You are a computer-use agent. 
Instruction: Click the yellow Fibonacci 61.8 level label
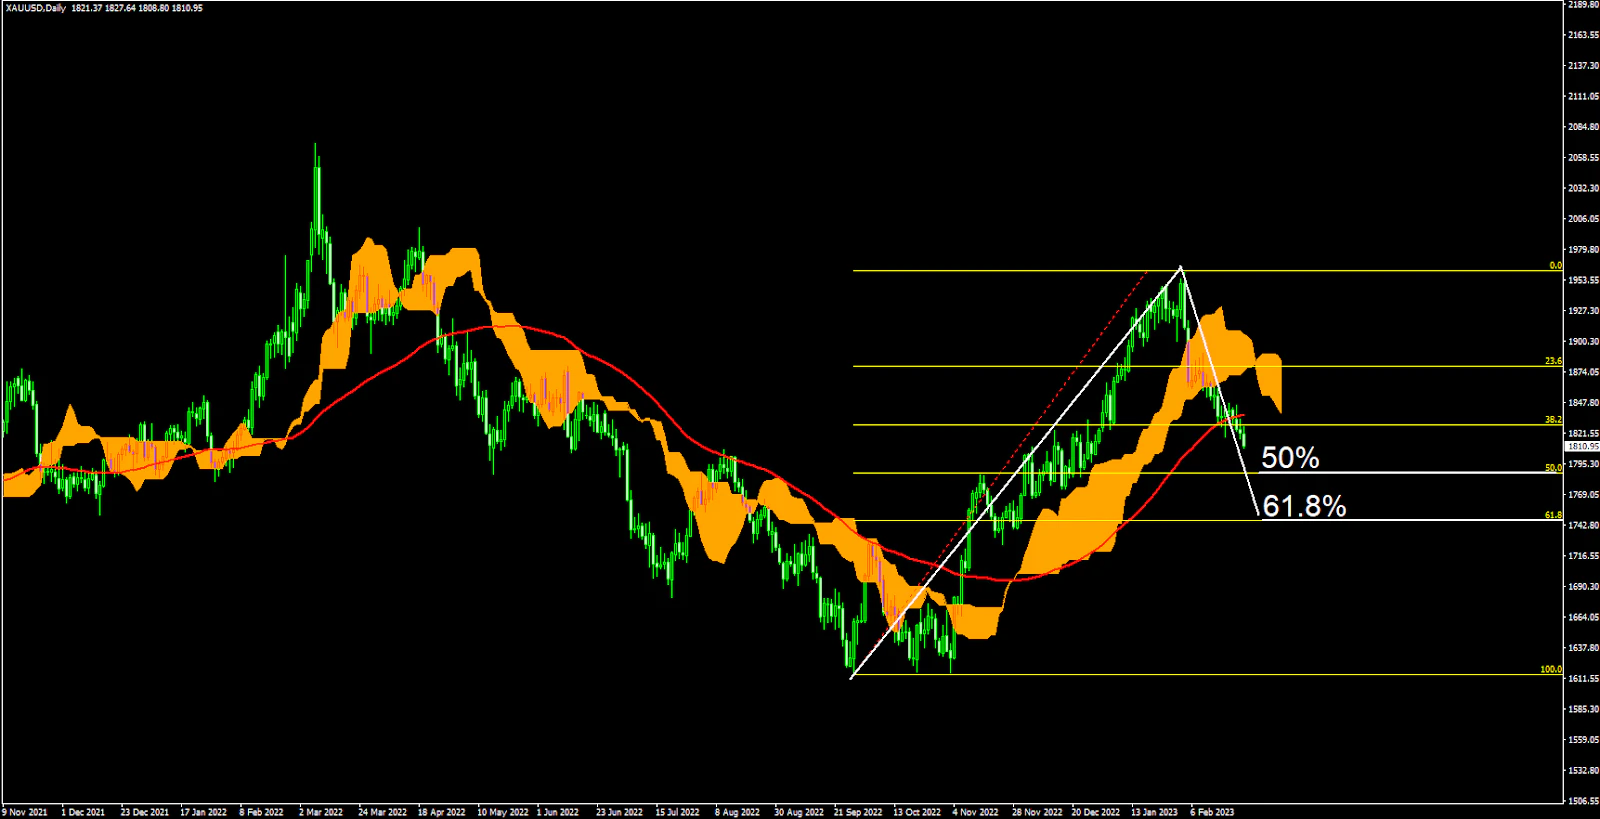tap(1553, 515)
